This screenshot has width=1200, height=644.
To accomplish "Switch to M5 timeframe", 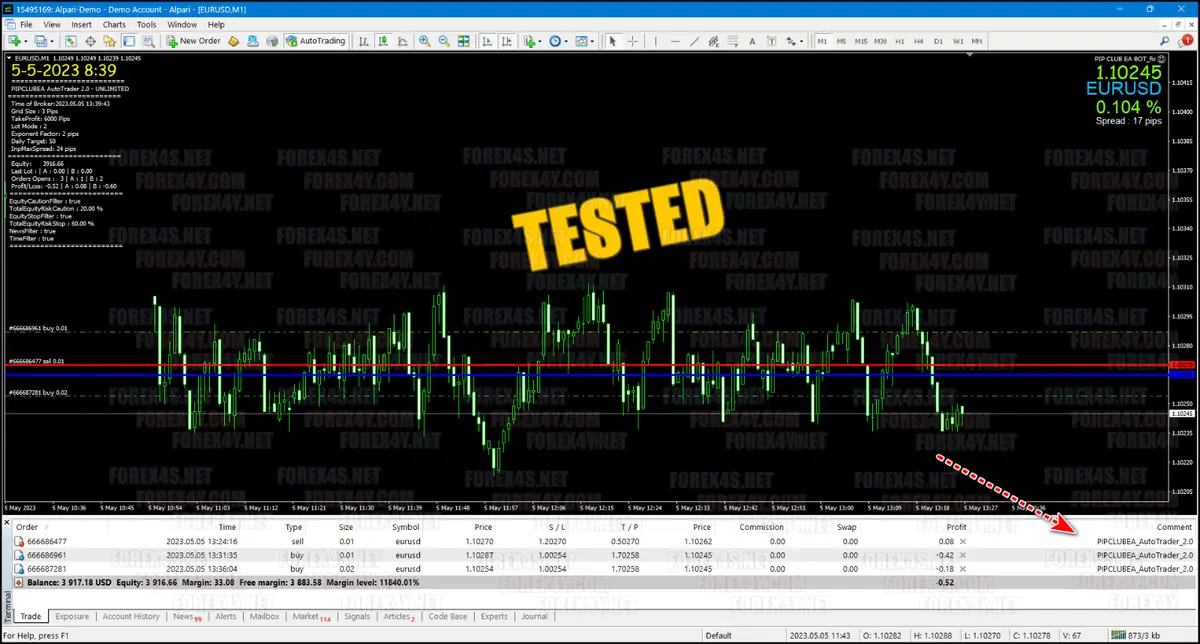I will point(841,41).
